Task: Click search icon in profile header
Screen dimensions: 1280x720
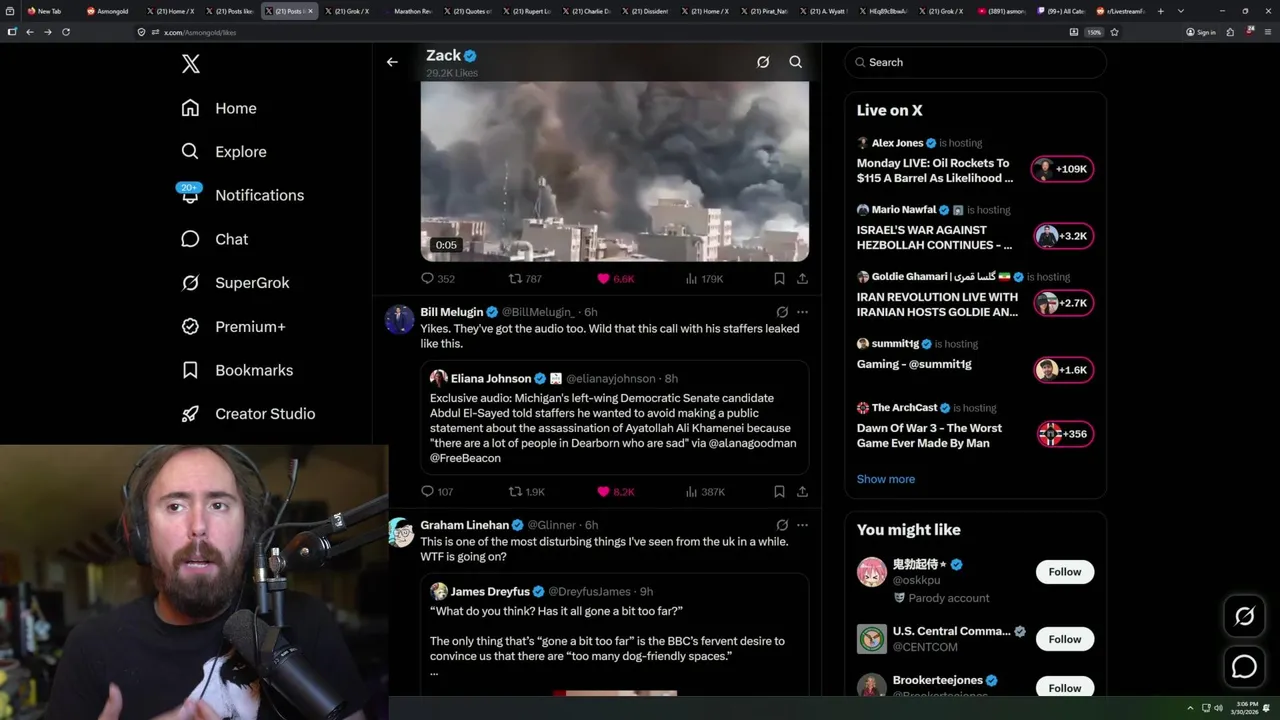Action: tap(796, 62)
